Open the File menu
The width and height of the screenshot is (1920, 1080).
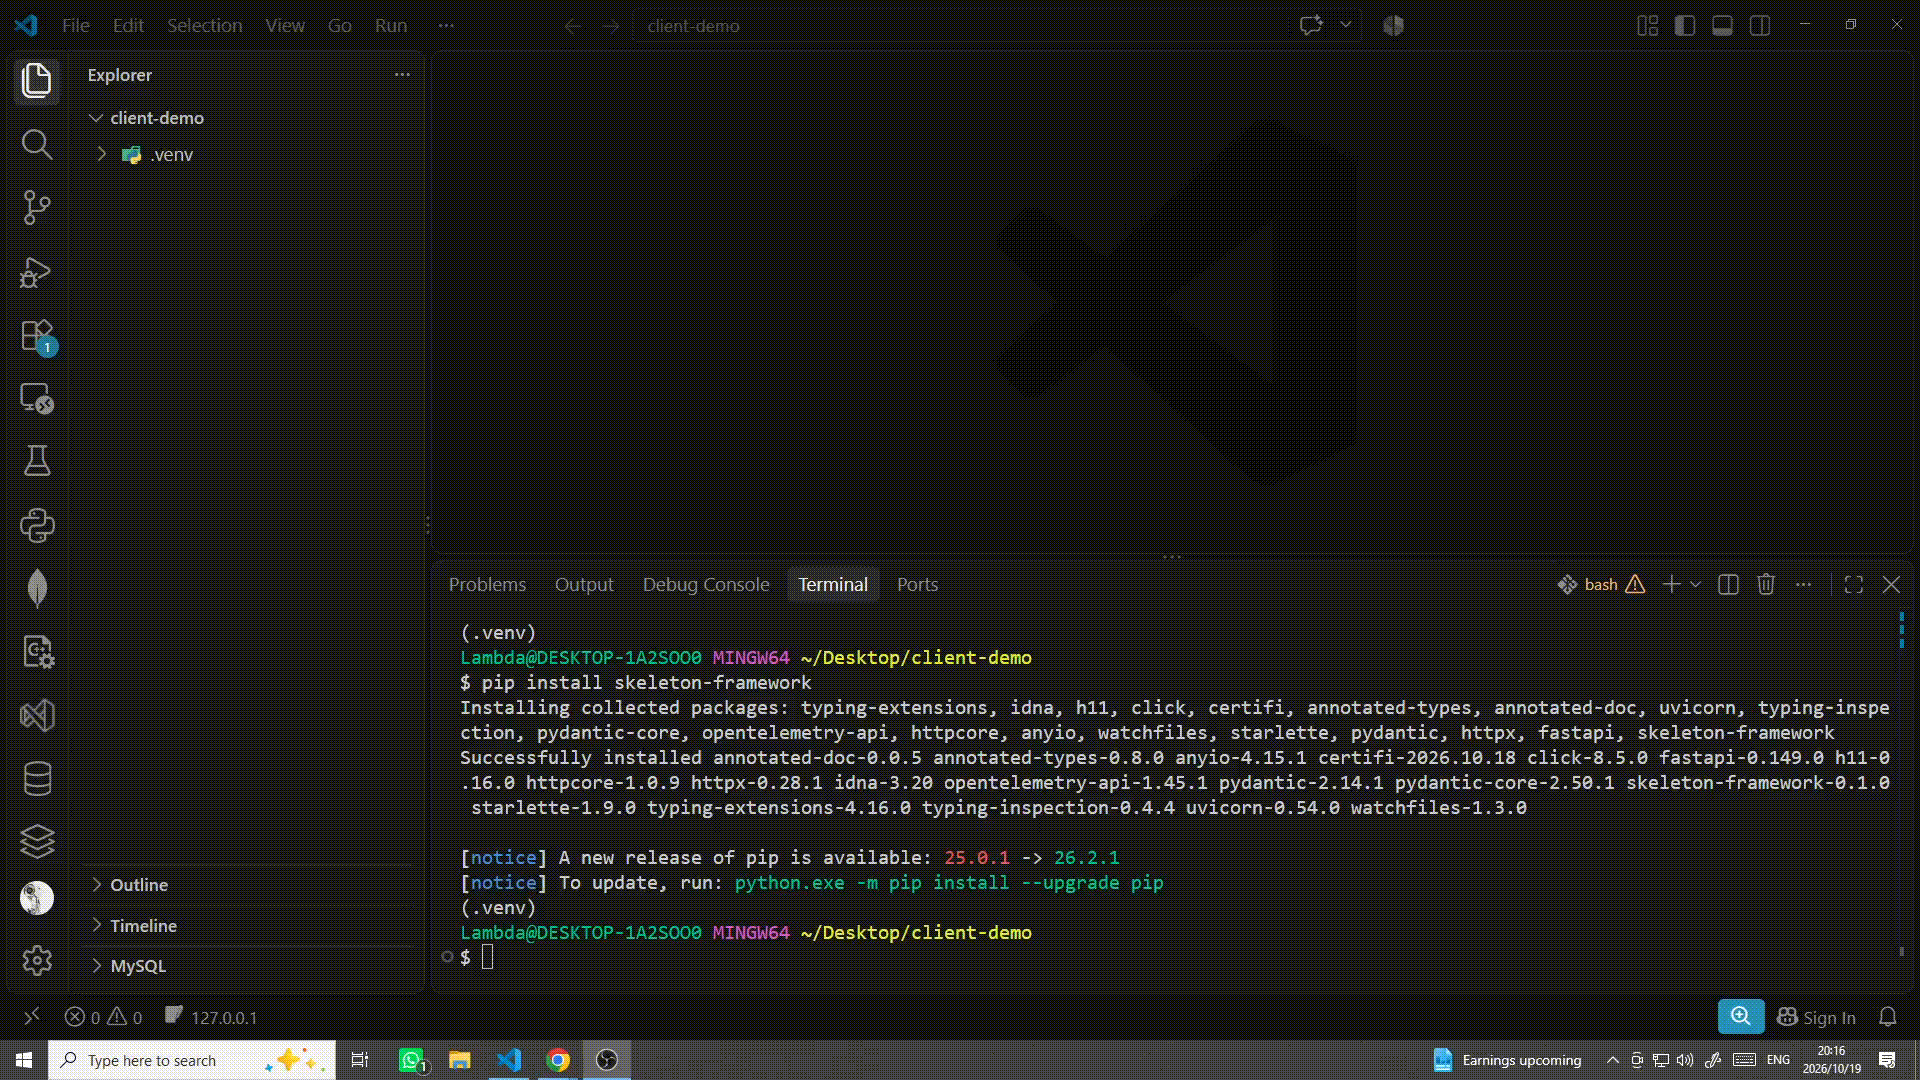click(76, 26)
